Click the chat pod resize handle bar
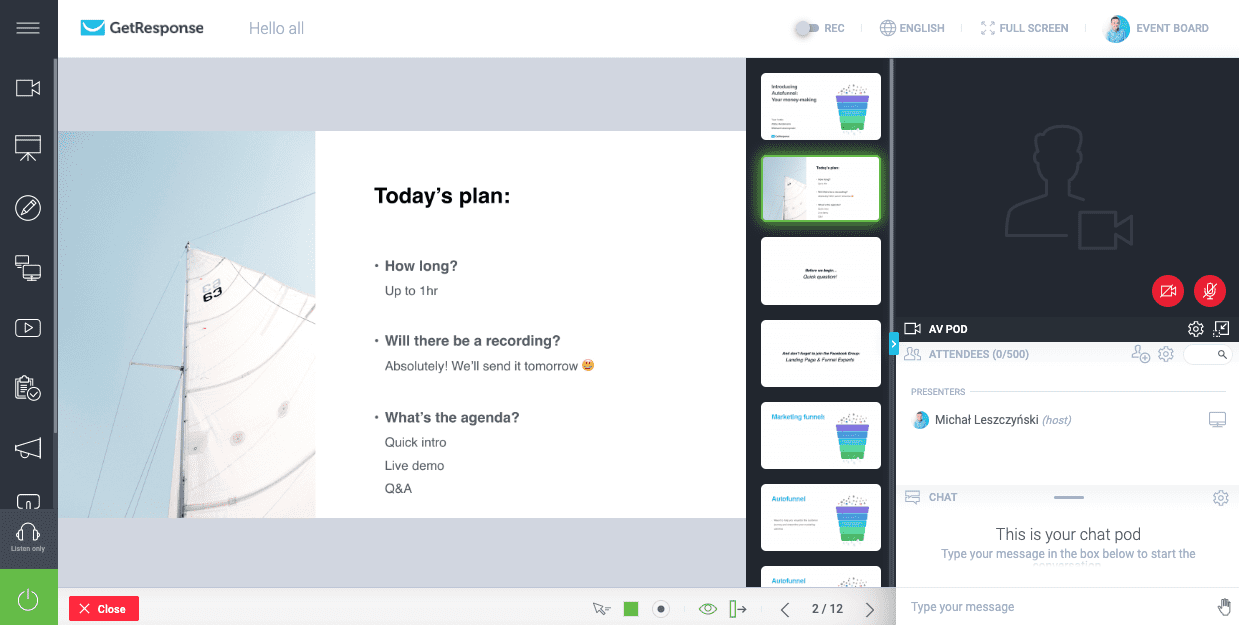 1068,497
